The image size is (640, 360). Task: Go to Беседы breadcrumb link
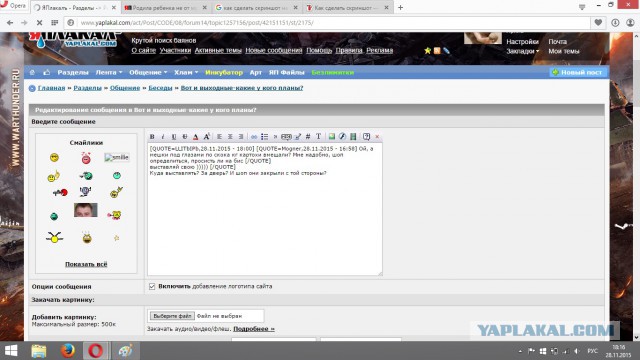(160, 88)
